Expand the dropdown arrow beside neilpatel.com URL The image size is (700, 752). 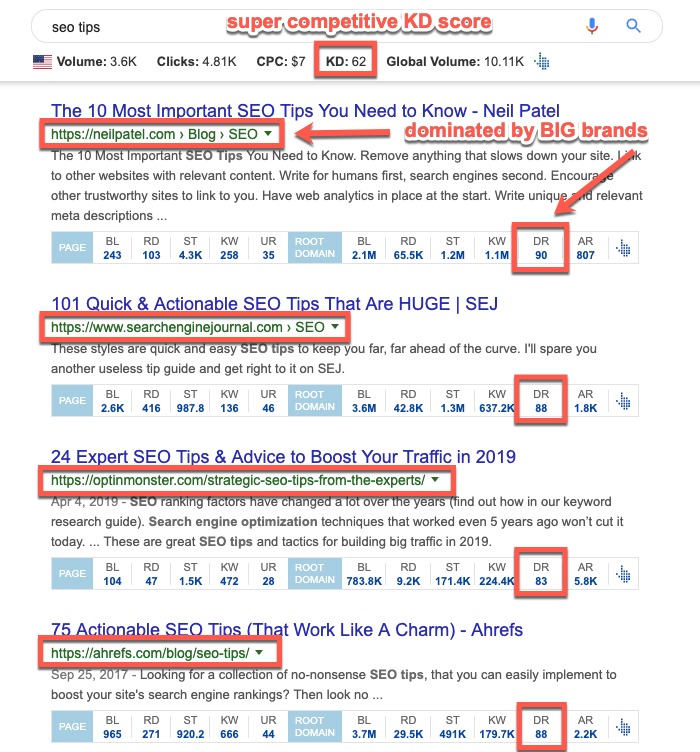coord(268,133)
